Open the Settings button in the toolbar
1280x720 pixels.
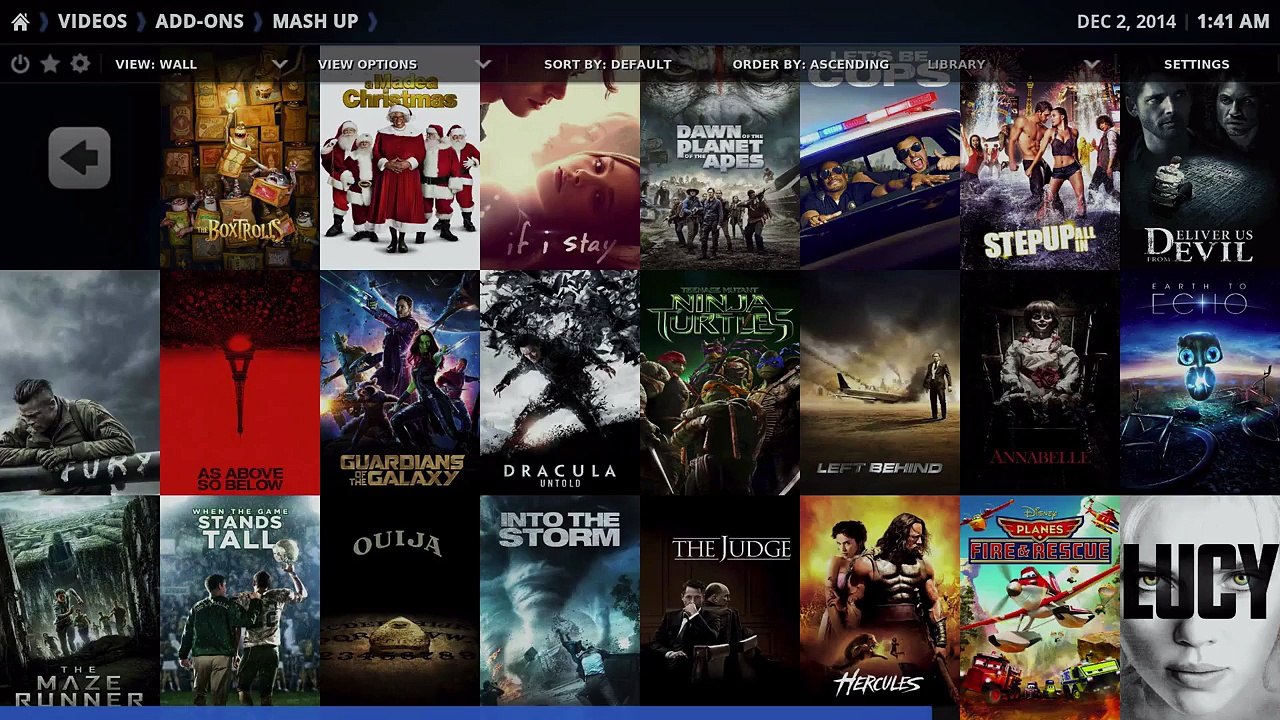point(1196,64)
